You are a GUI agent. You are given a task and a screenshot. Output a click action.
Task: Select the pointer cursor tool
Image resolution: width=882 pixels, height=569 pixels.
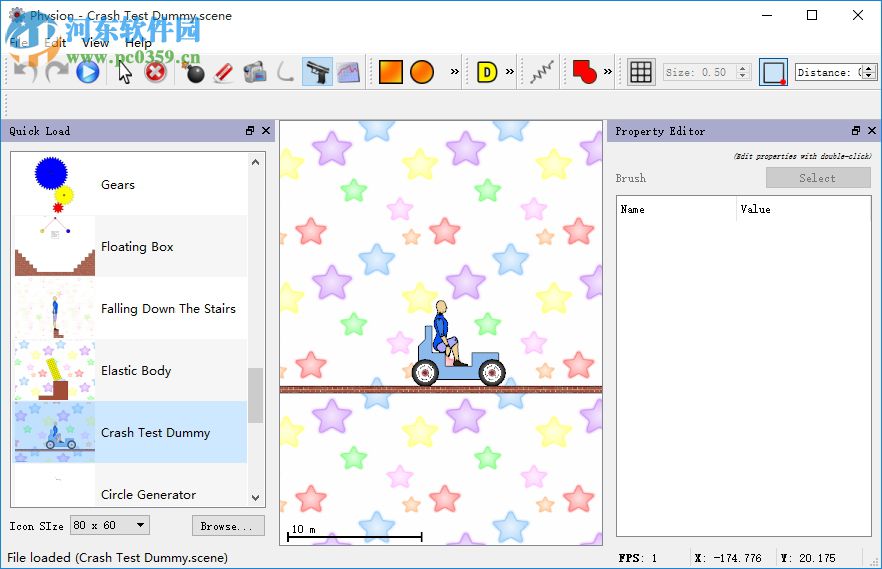click(x=124, y=72)
